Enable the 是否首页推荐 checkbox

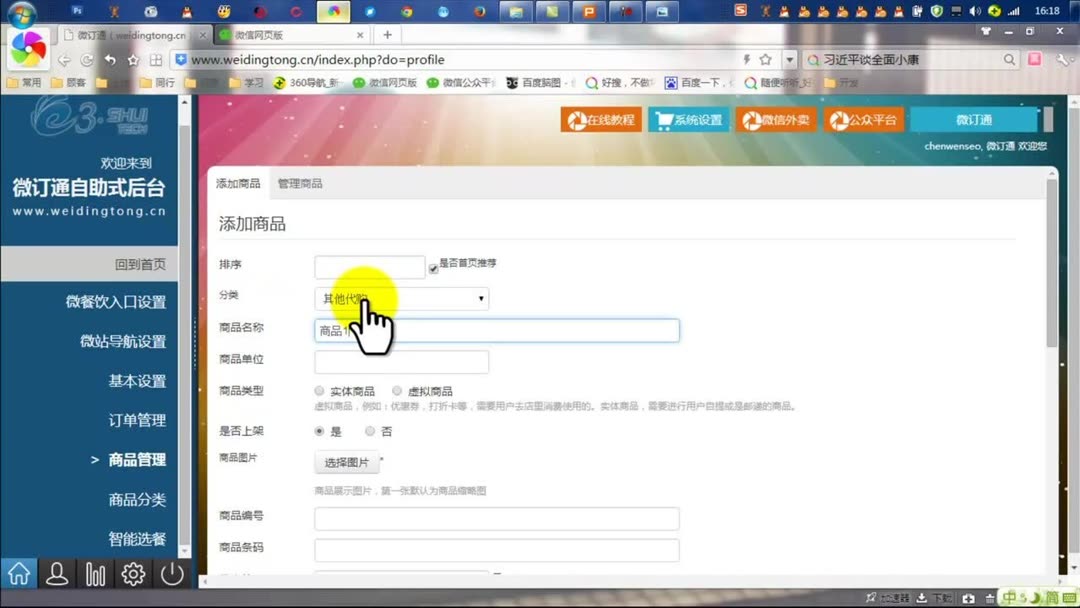(x=433, y=266)
